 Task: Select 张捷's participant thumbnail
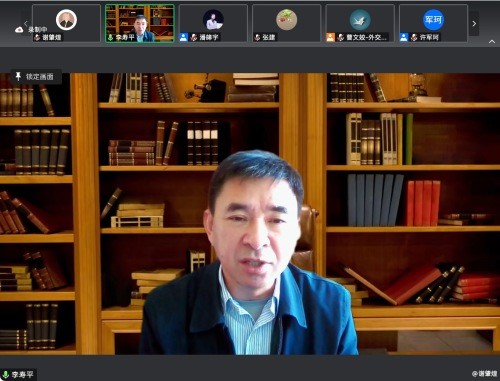[287, 23]
